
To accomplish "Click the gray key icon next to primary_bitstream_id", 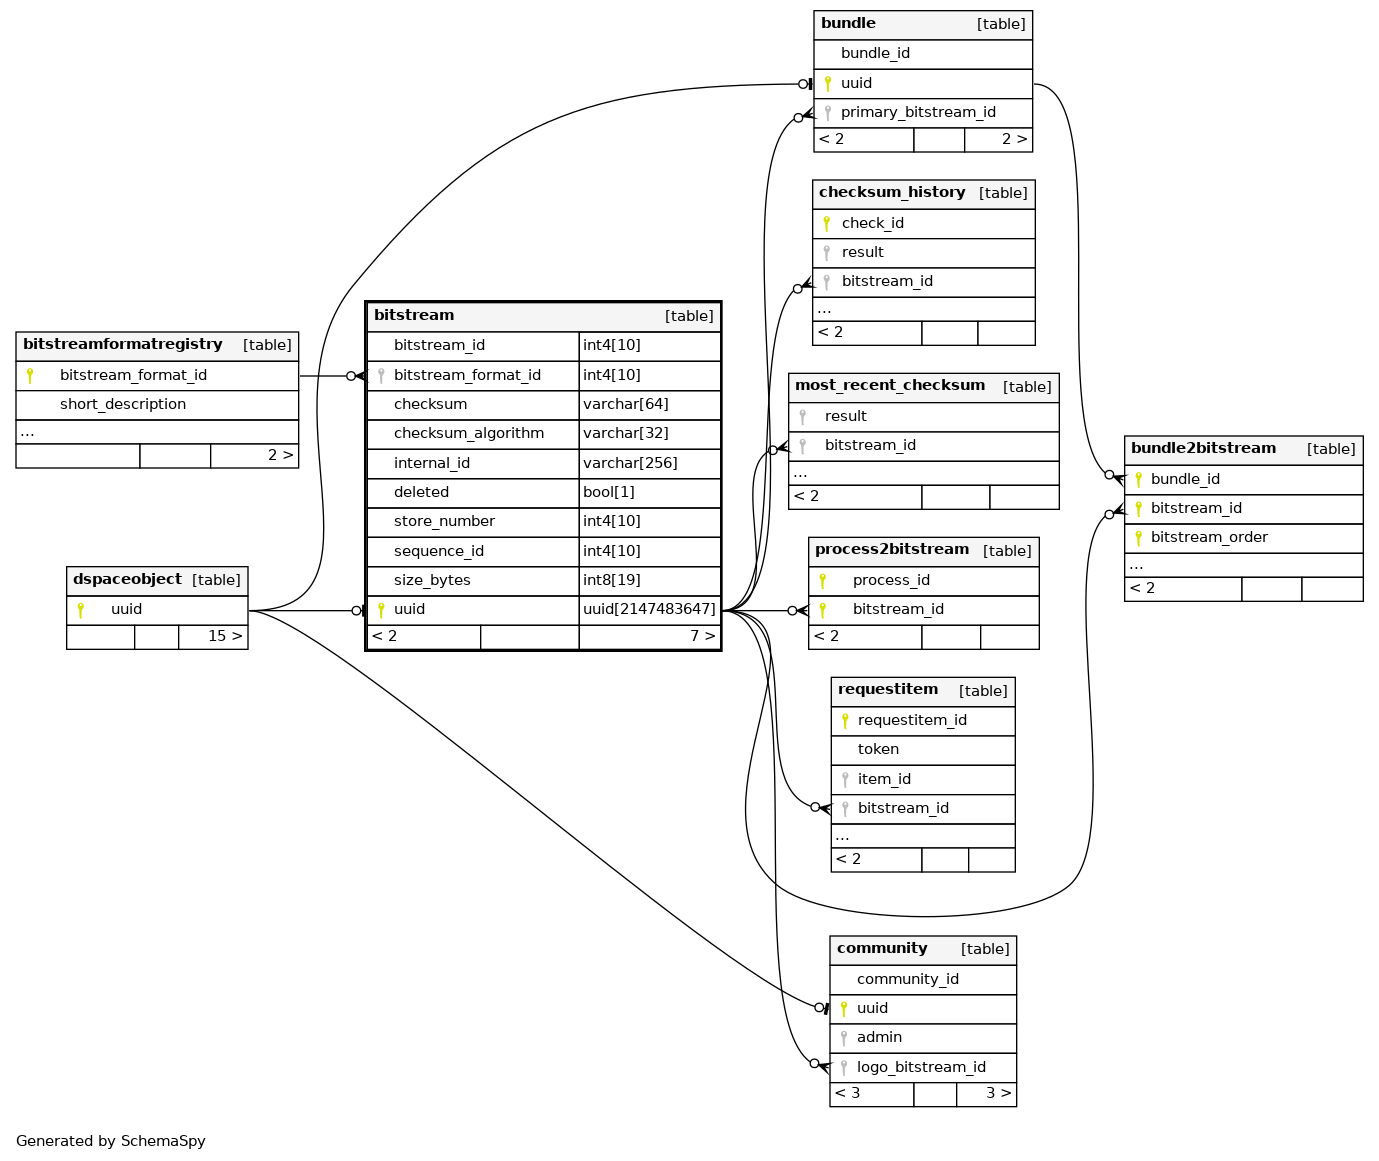I will point(827,113).
